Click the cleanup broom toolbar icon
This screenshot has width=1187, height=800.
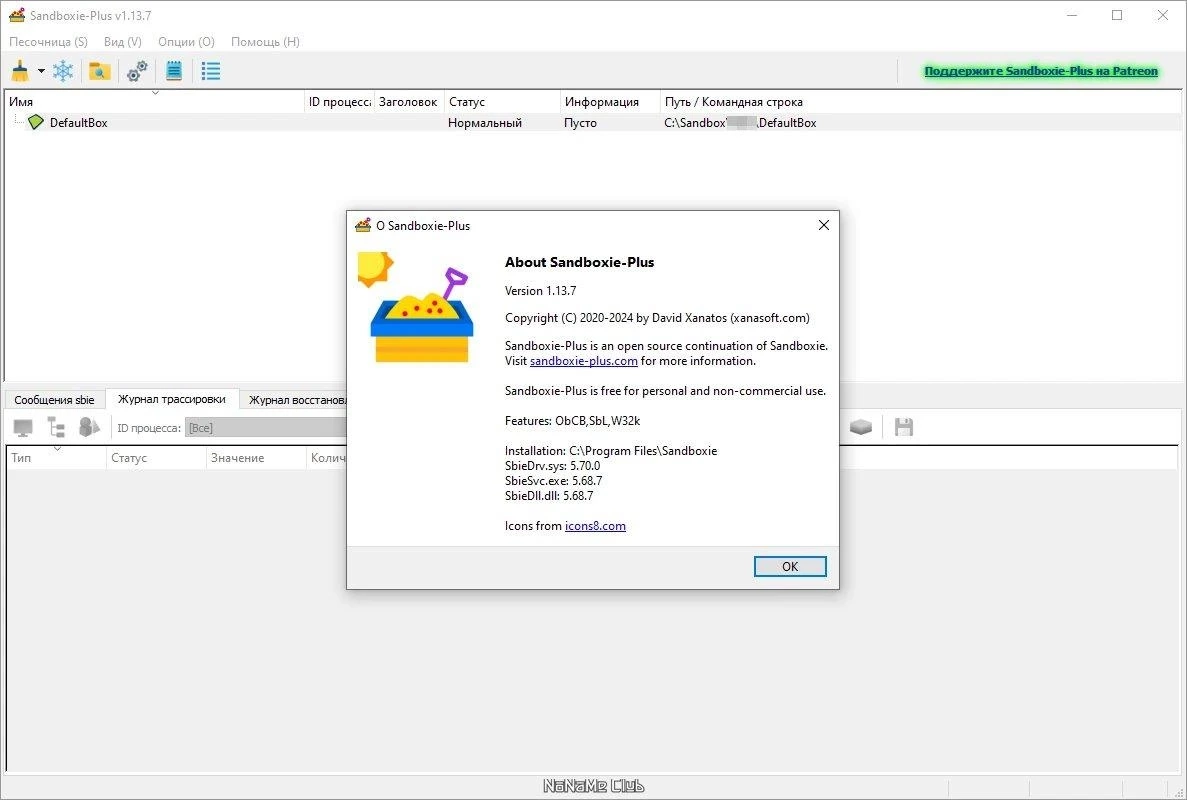pyautogui.click(x=20, y=71)
